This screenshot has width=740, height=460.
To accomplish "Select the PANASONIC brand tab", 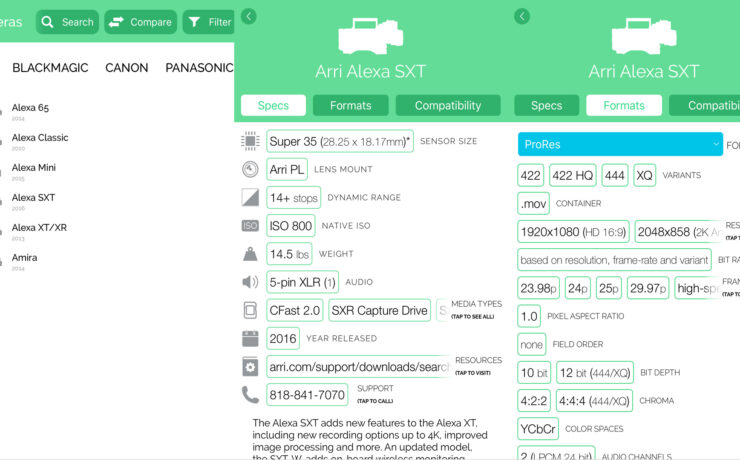I will 199,68.
